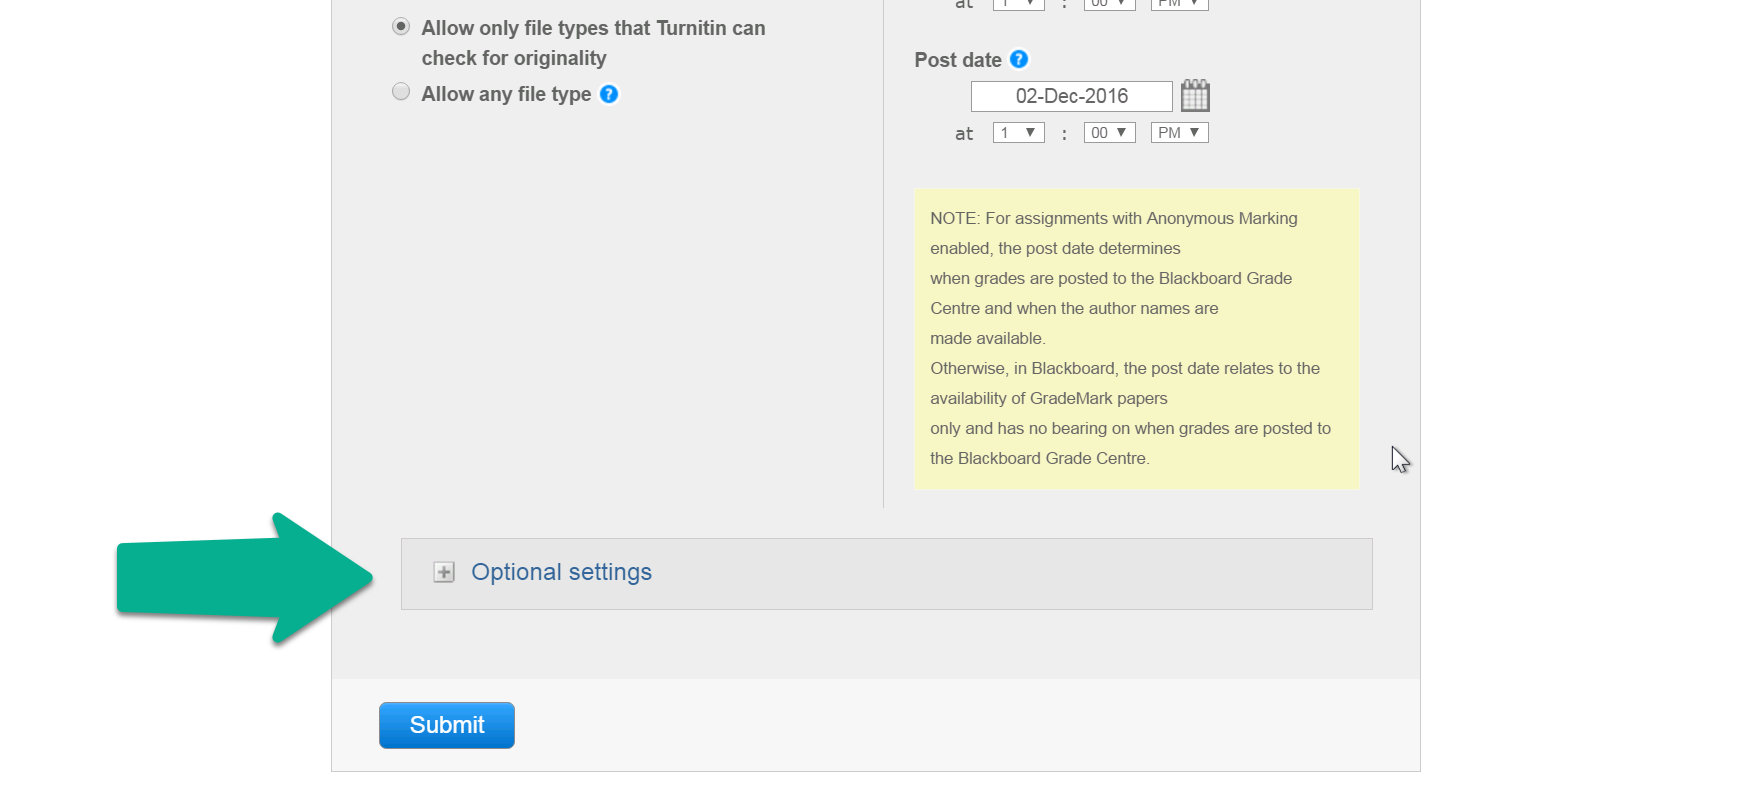Select the 'Allow any file type' radio button
The width and height of the screenshot is (1755, 804).
pyautogui.click(x=401, y=92)
